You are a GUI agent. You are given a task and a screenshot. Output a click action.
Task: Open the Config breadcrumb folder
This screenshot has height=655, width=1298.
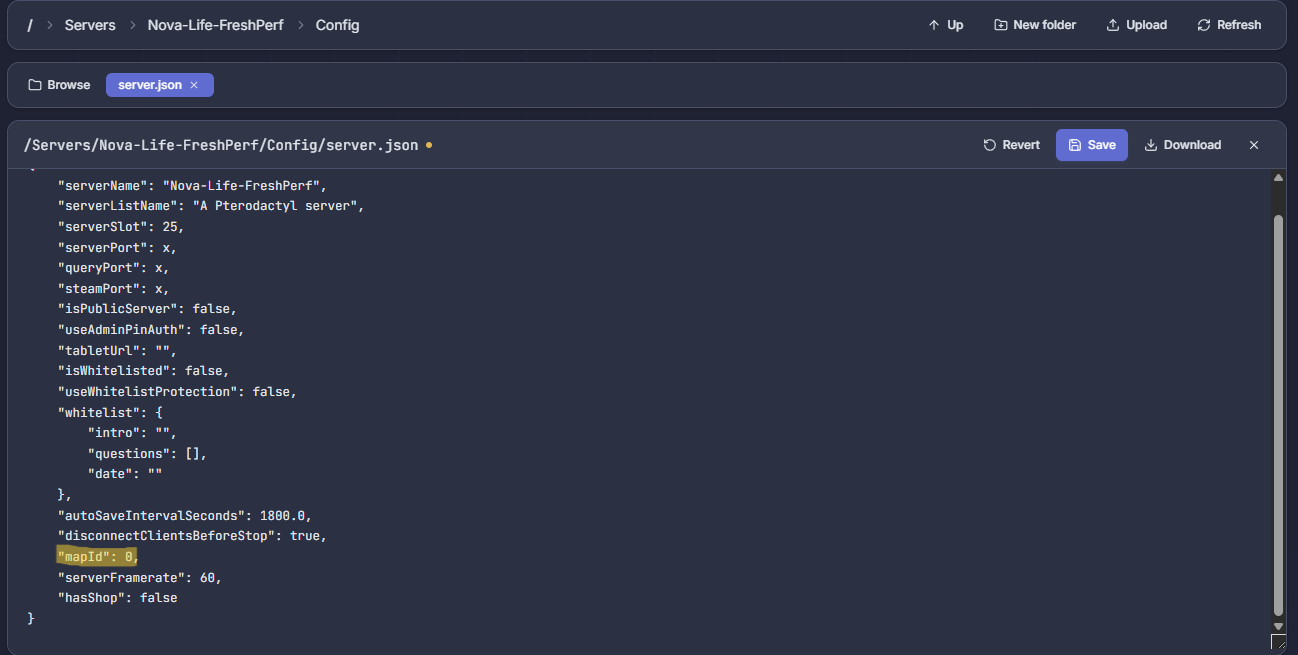pos(337,25)
